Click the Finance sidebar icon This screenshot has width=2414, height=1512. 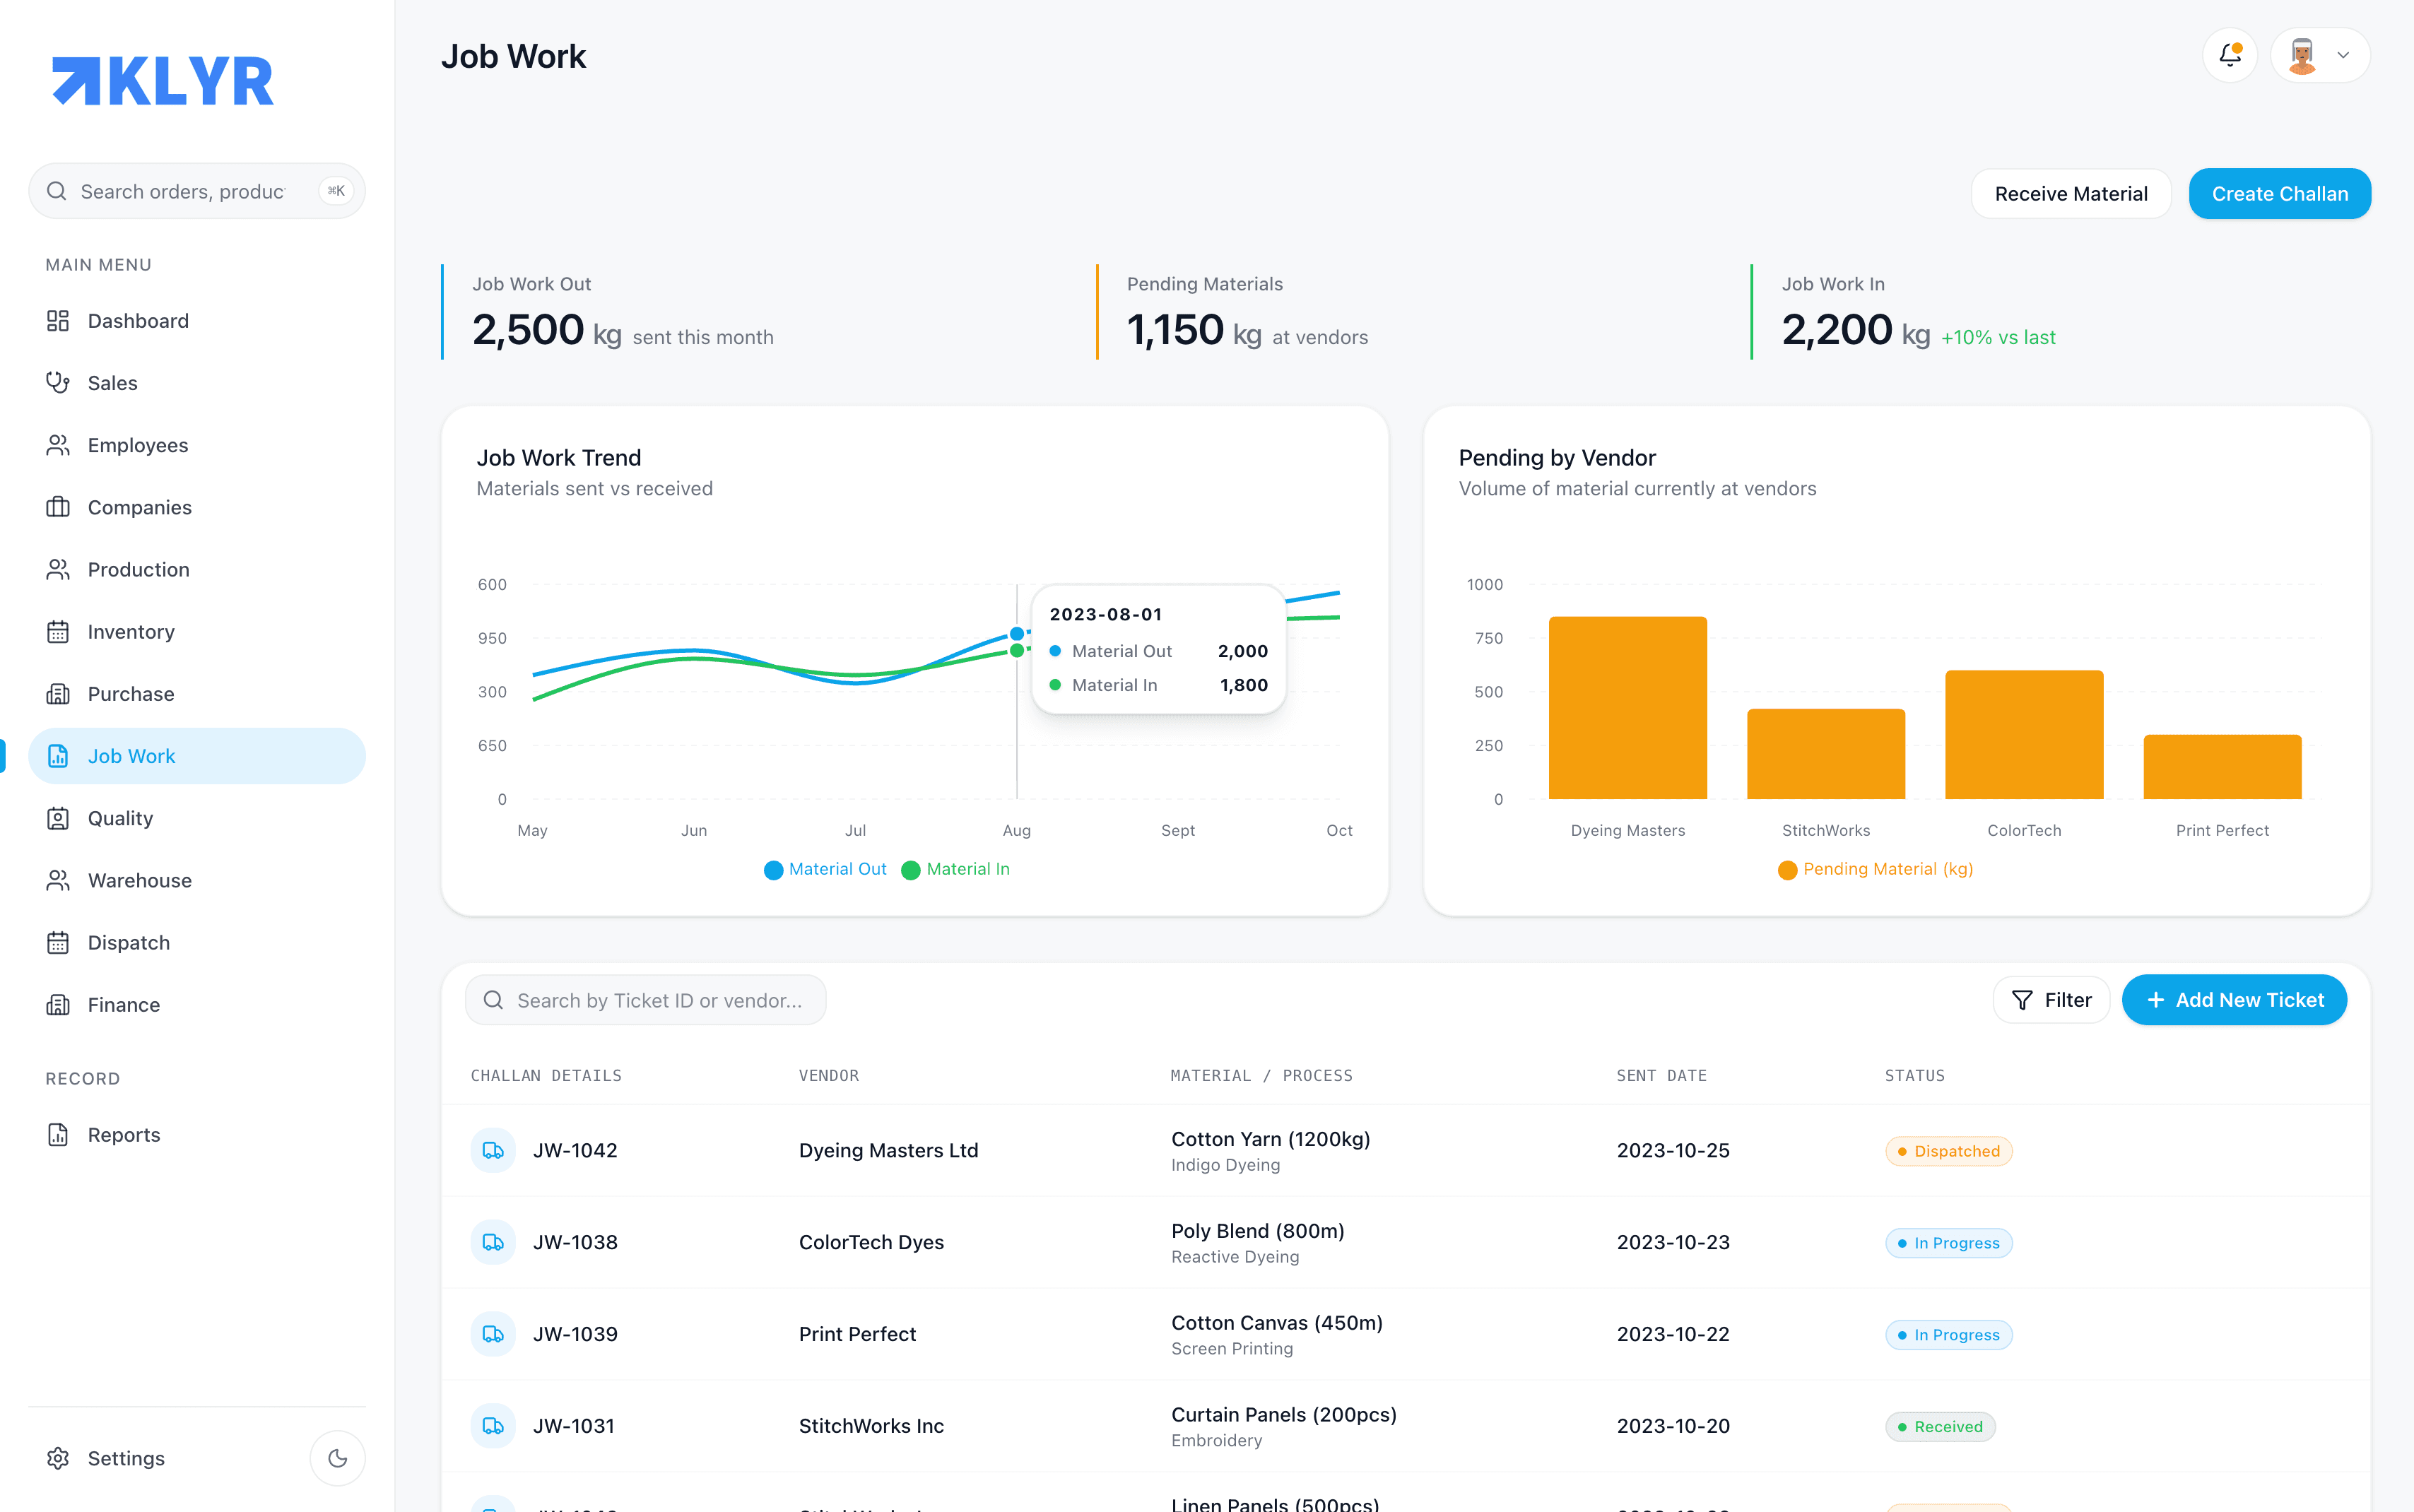58,1005
